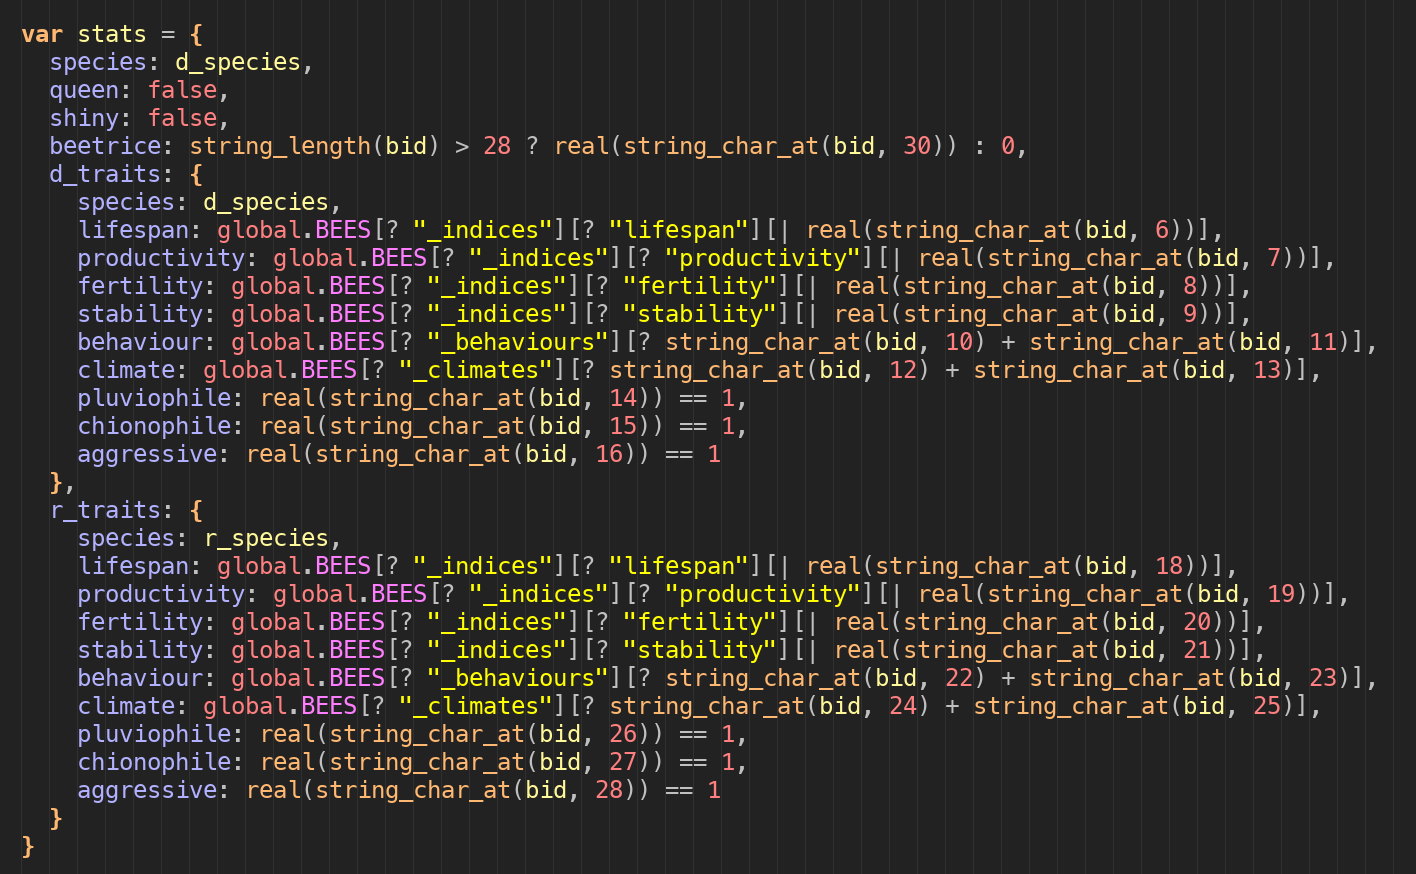Click index number 20 in fertility line
The height and width of the screenshot is (874, 1416).
(x=1197, y=622)
